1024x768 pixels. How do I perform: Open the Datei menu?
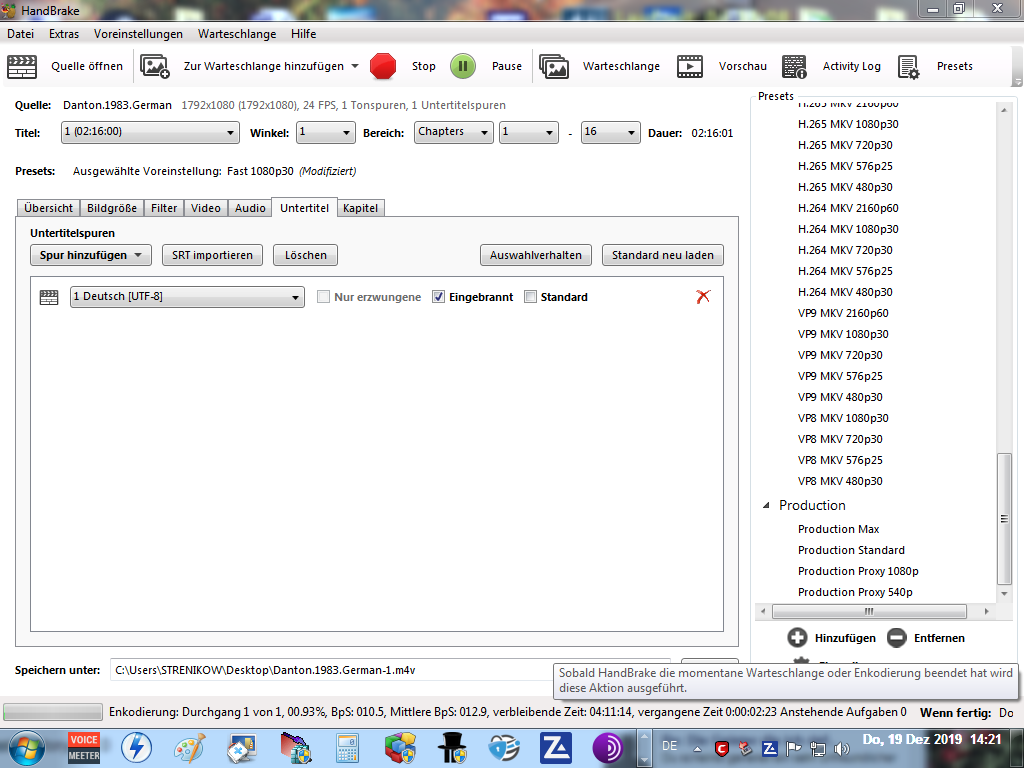coord(20,34)
